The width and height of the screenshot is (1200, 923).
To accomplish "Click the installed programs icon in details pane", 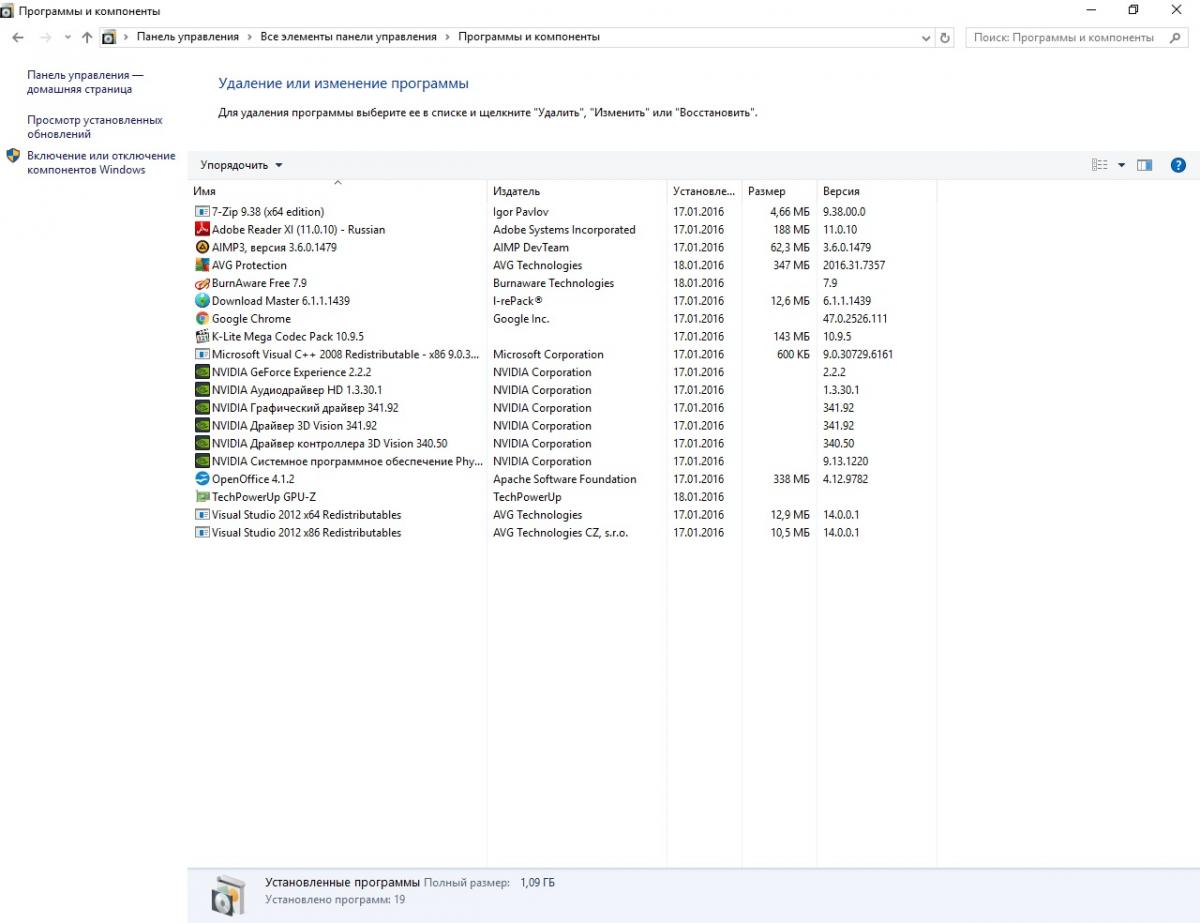I will tap(227, 895).
